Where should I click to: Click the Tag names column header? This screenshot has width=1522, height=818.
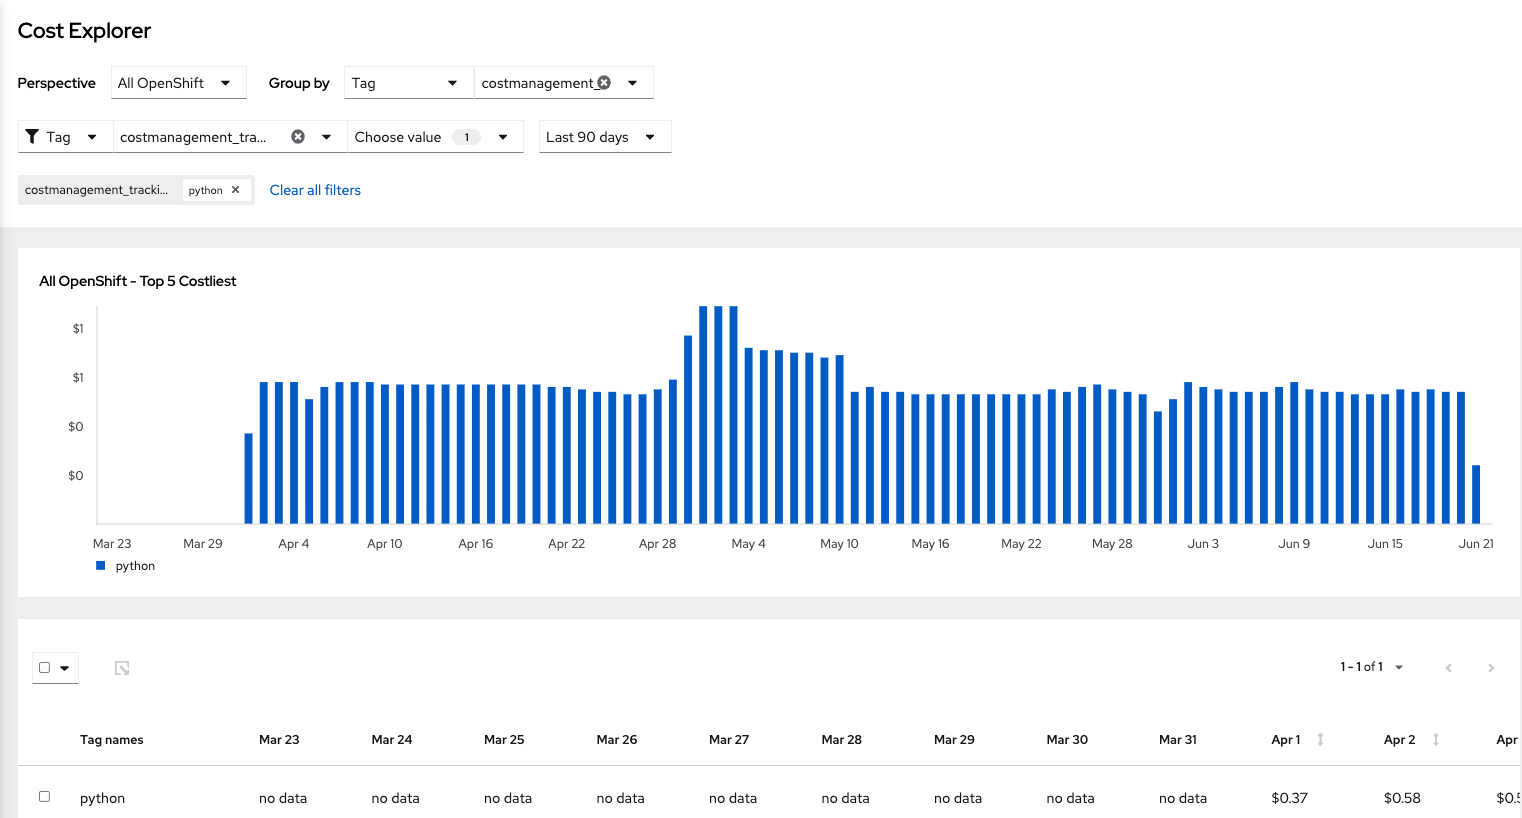tap(112, 740)
